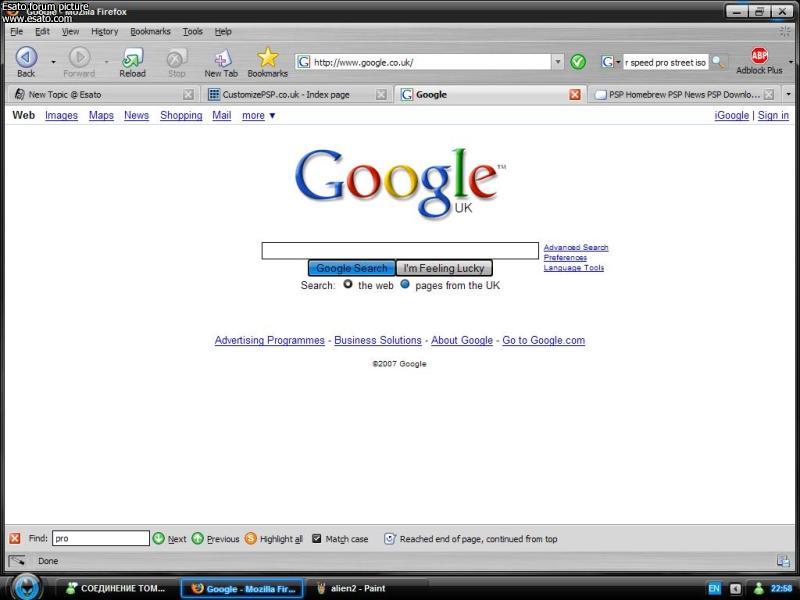Open the History menu
Image resolution: width=800 pixels, height=600 pixels.
pos(104,32)
